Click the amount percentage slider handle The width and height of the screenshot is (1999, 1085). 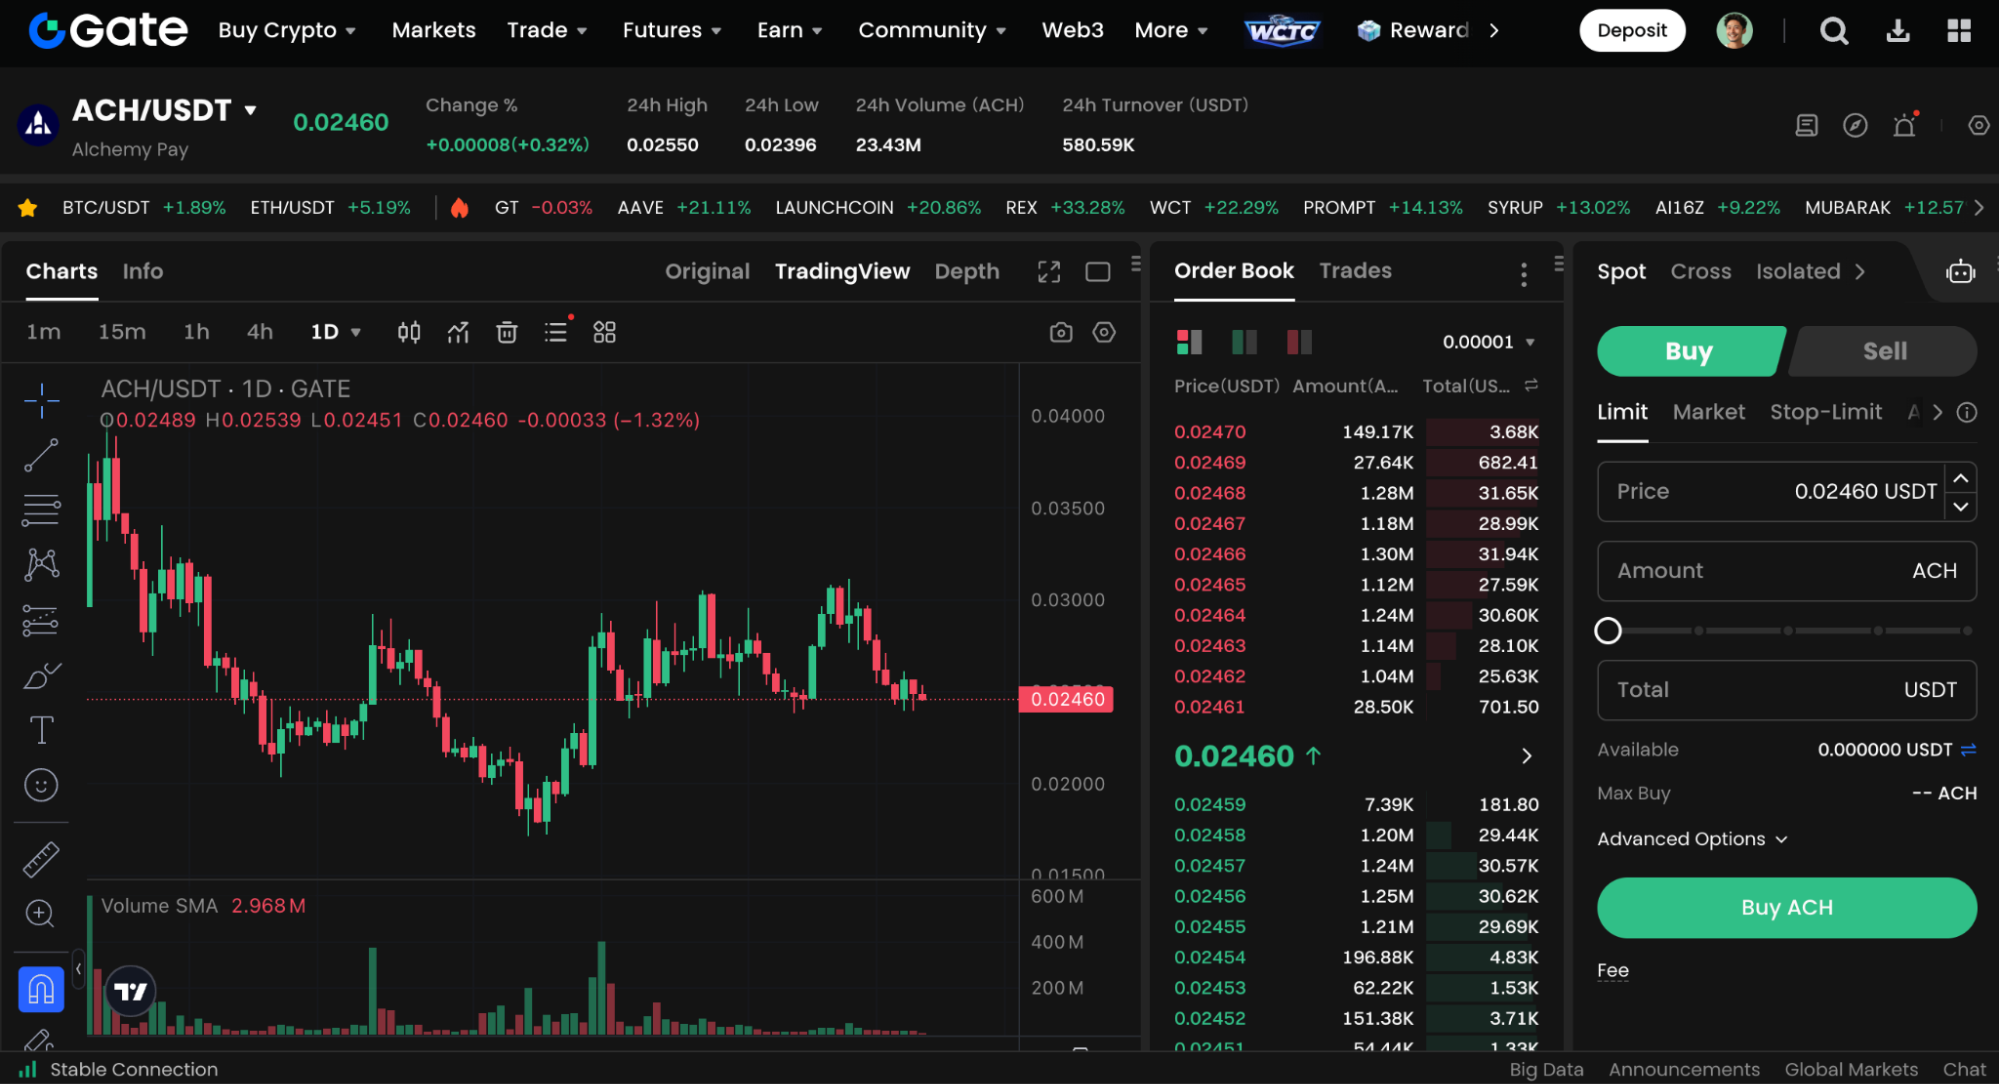(x=1608, y=631)
